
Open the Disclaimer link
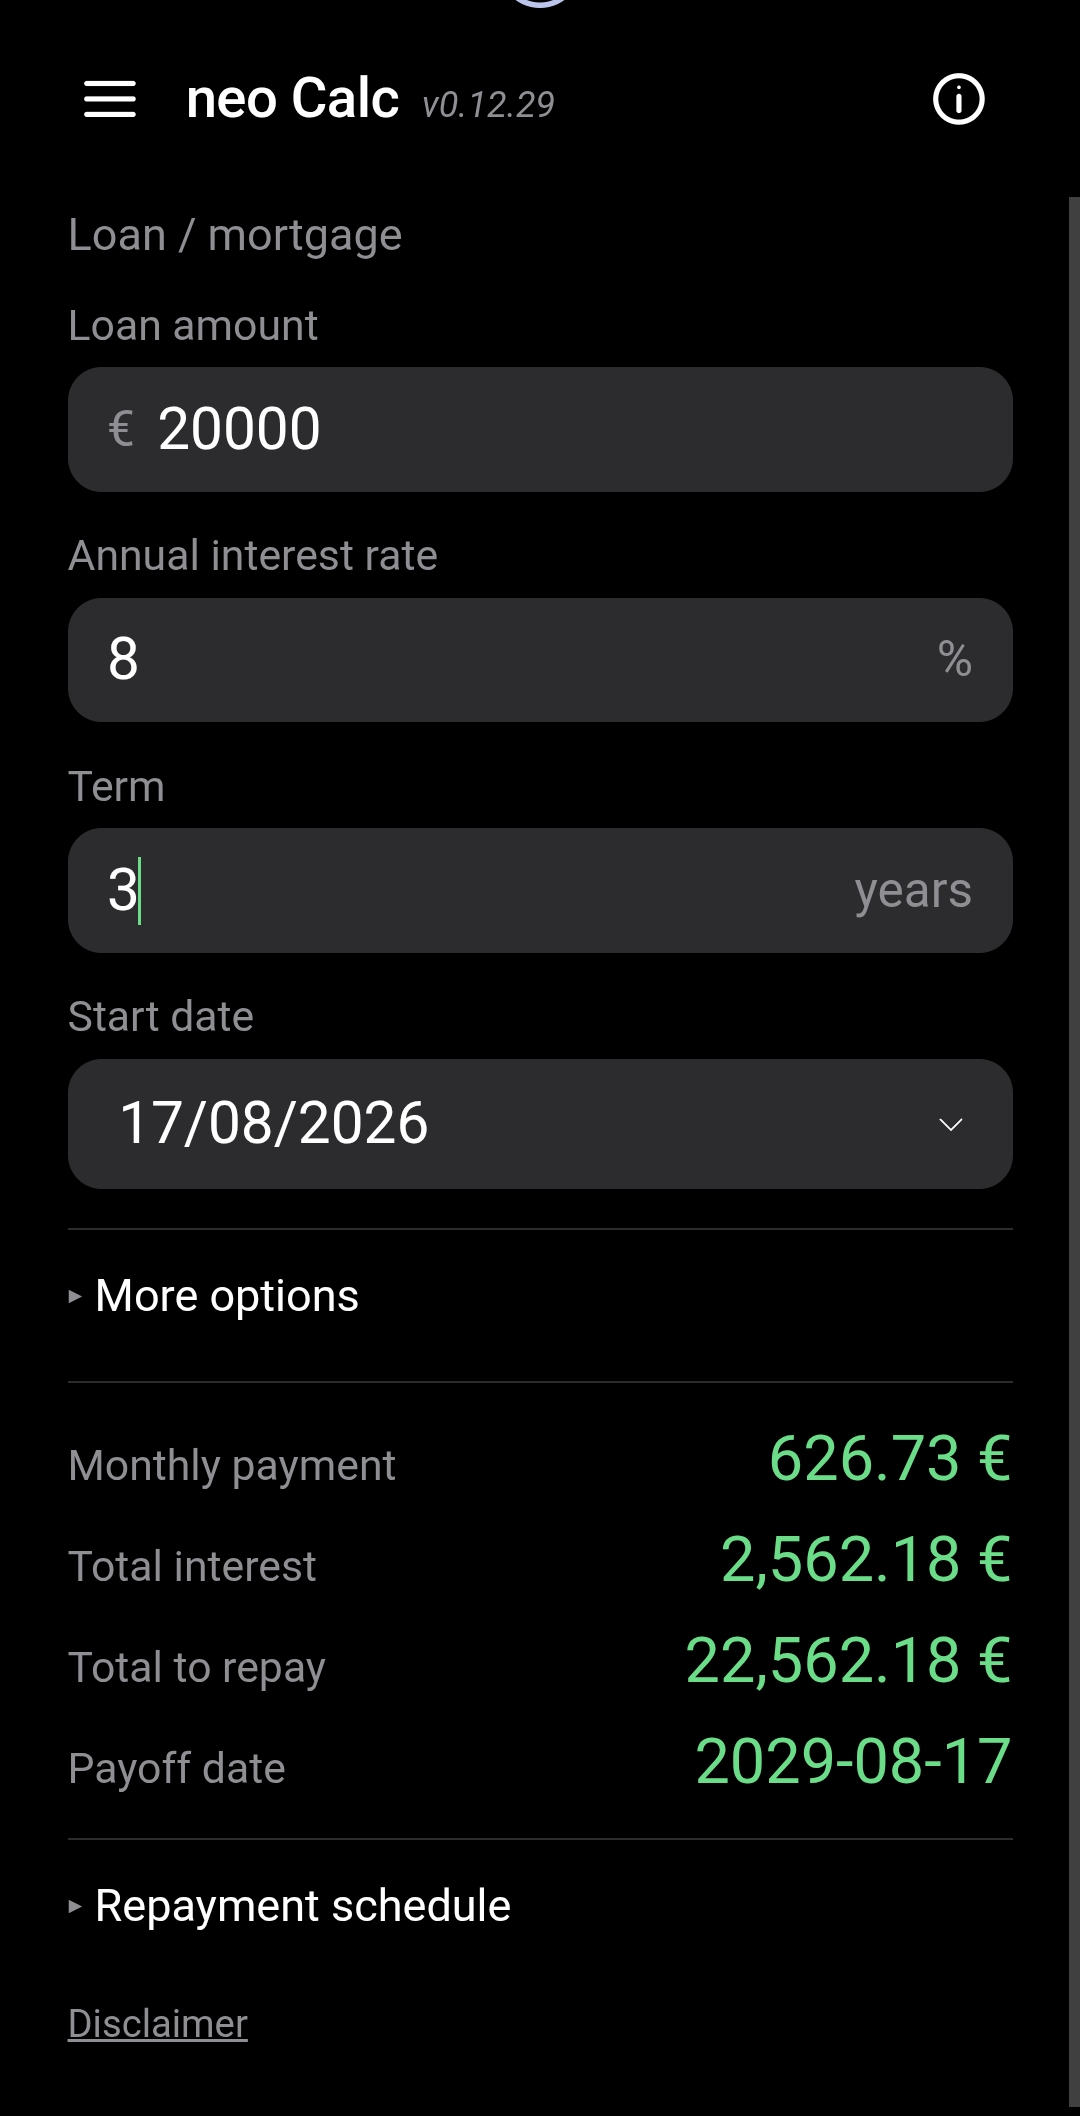click(x=158, y=2024)
